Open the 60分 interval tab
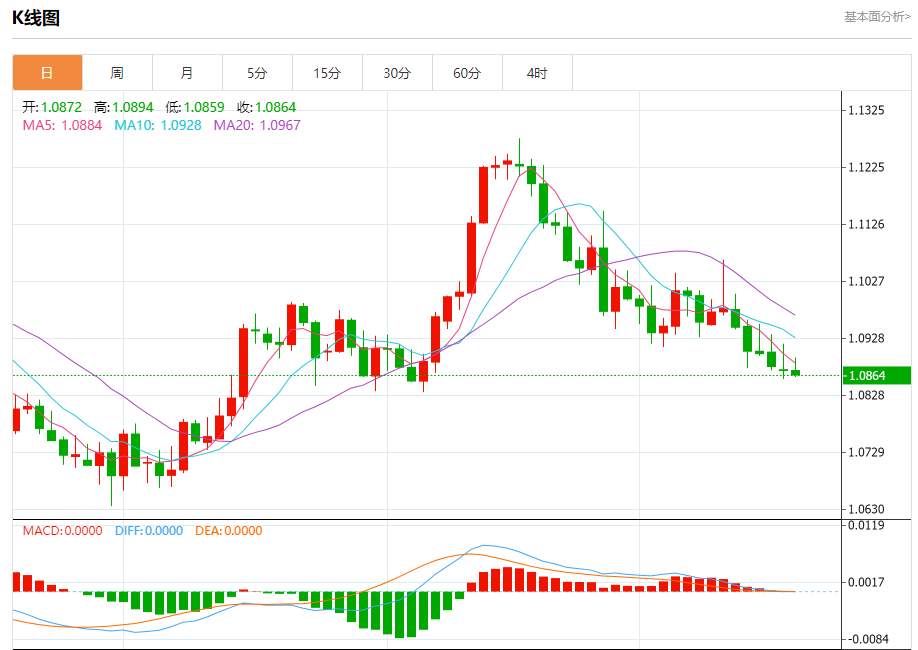Image resolution: width=918 pixels, height=650 pixels. pyautogui.click(x=467, y=73)
